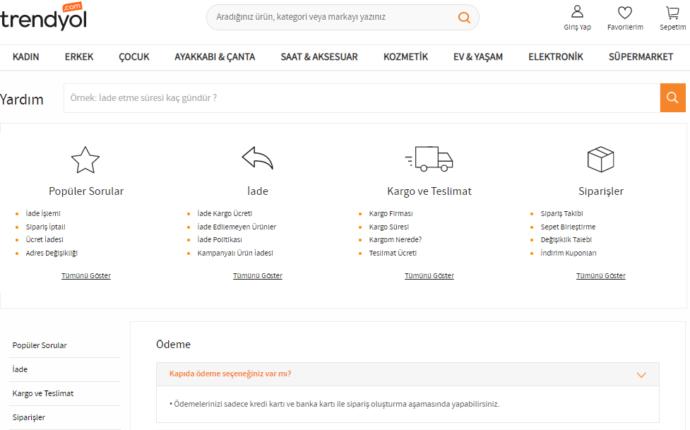The height and width of the screenshot is (430, 690).
Task: Focus the Yardım help search field
Action: pyautogui.click(x=361, y=98)
